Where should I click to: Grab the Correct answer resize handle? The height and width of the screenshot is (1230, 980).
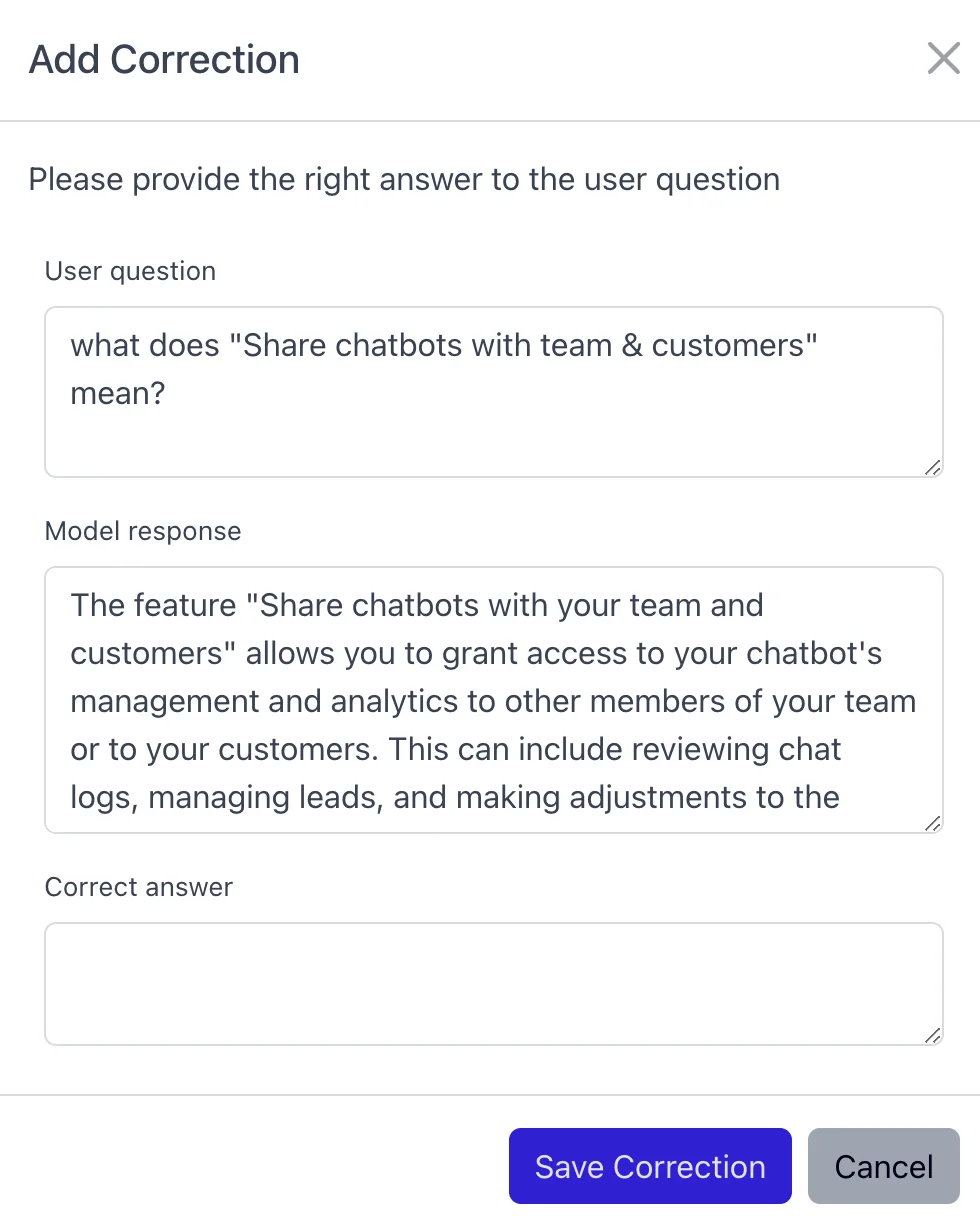(932, 1035)
